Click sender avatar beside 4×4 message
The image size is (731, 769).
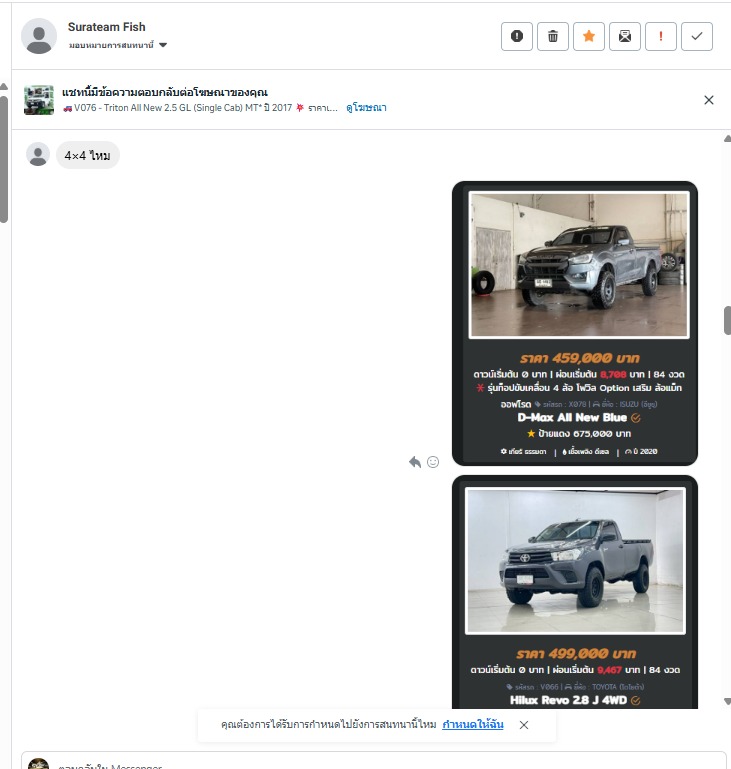coord(38,154)
